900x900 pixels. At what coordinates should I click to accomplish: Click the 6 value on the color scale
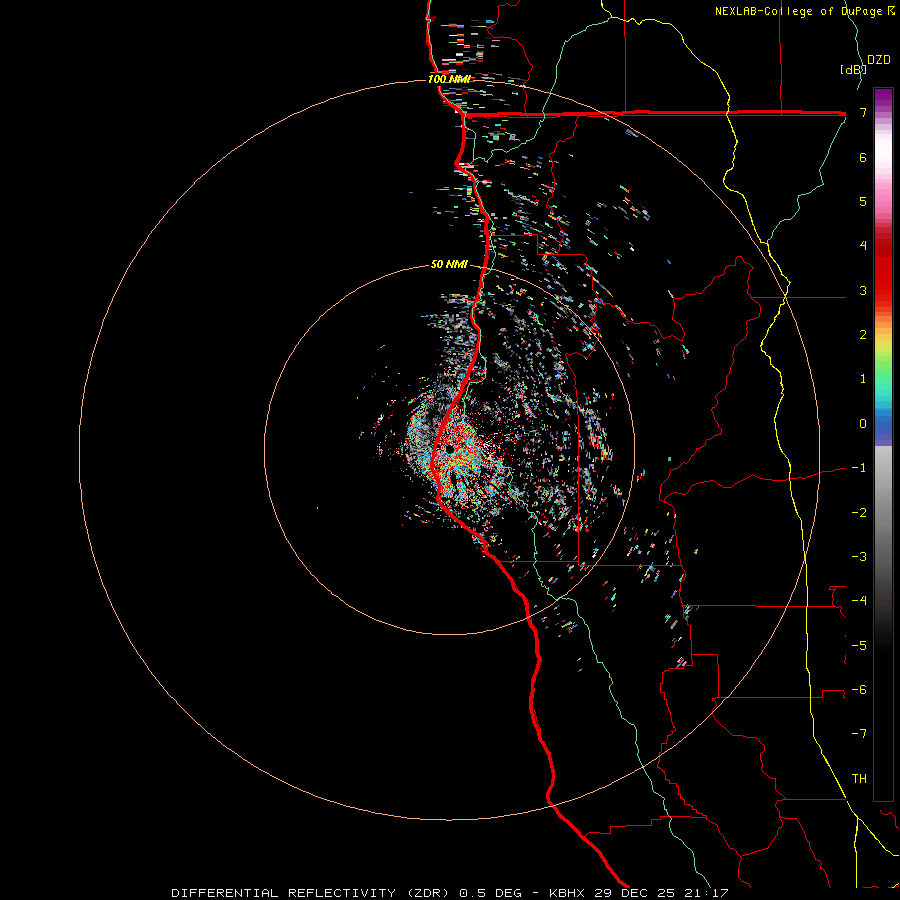[x=863, y=157]
